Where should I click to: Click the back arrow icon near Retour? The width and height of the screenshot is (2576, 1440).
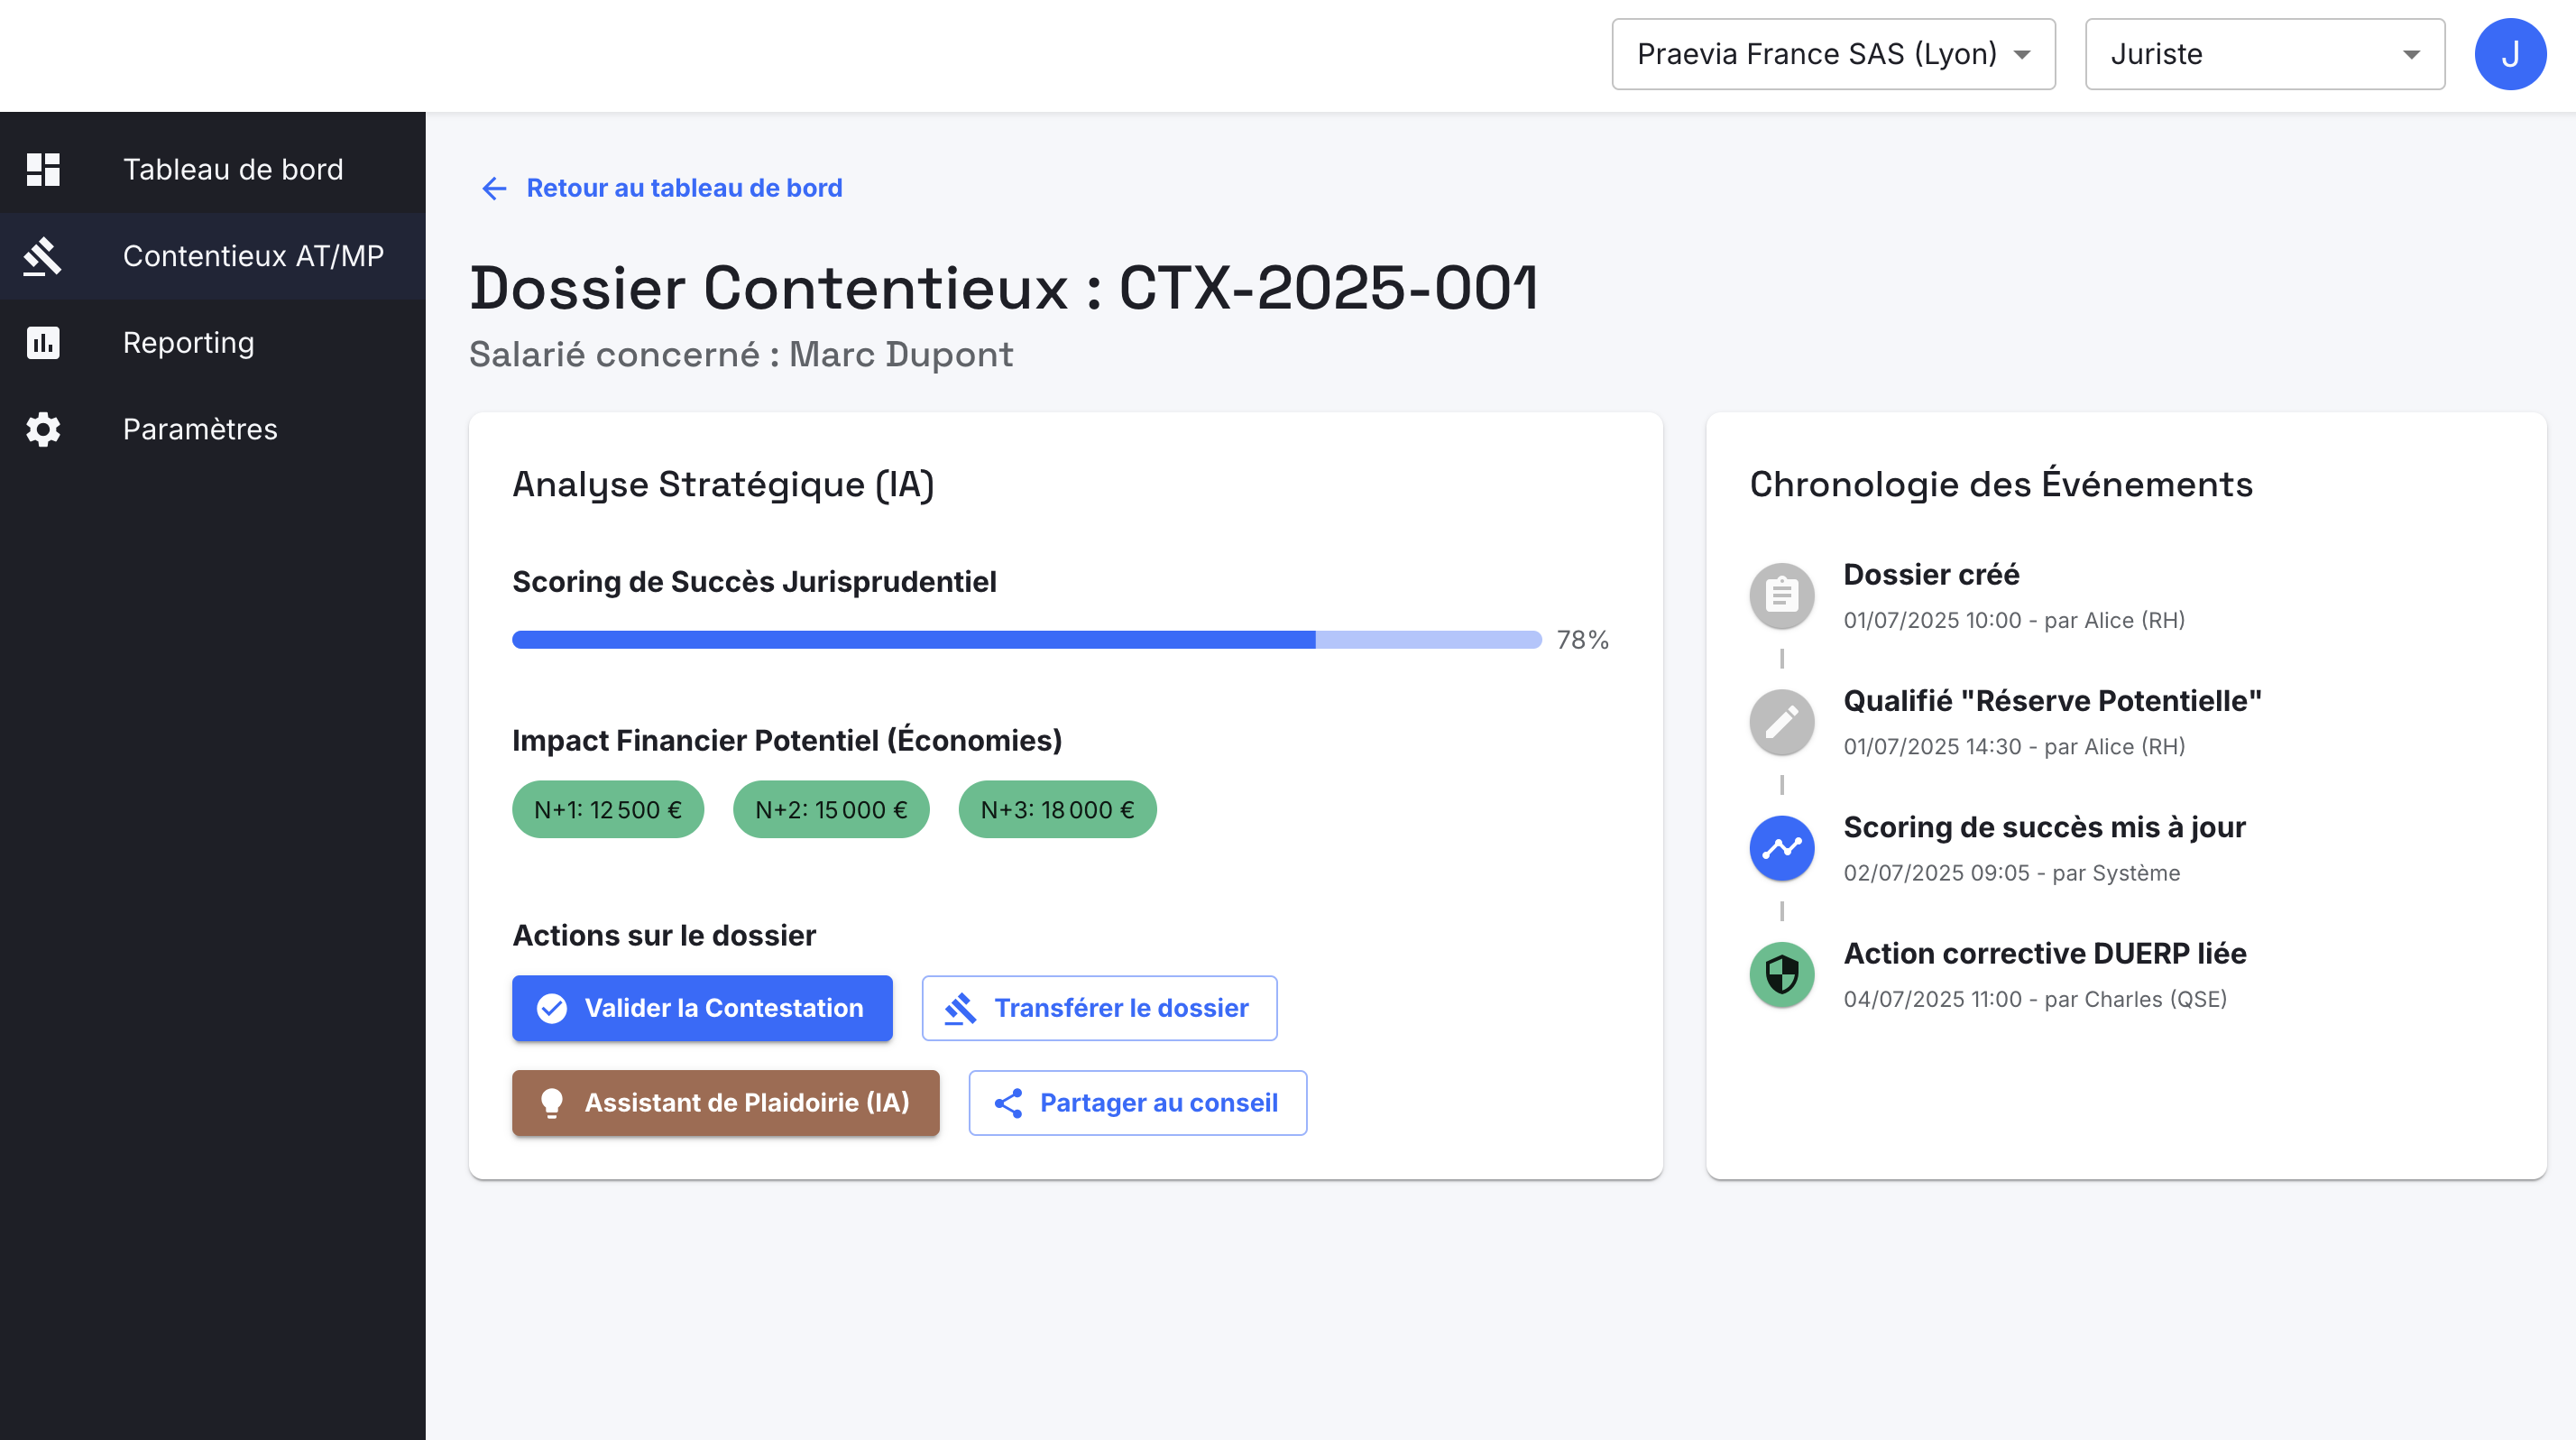tap(494, 188)
